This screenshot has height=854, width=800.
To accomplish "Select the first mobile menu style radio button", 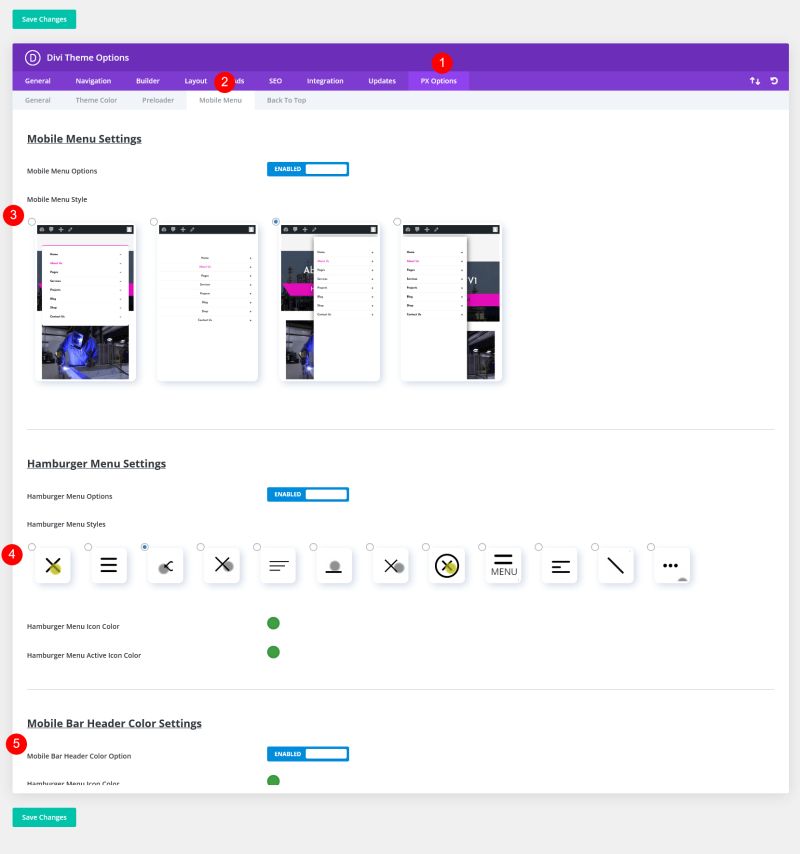I will point(31,221).
